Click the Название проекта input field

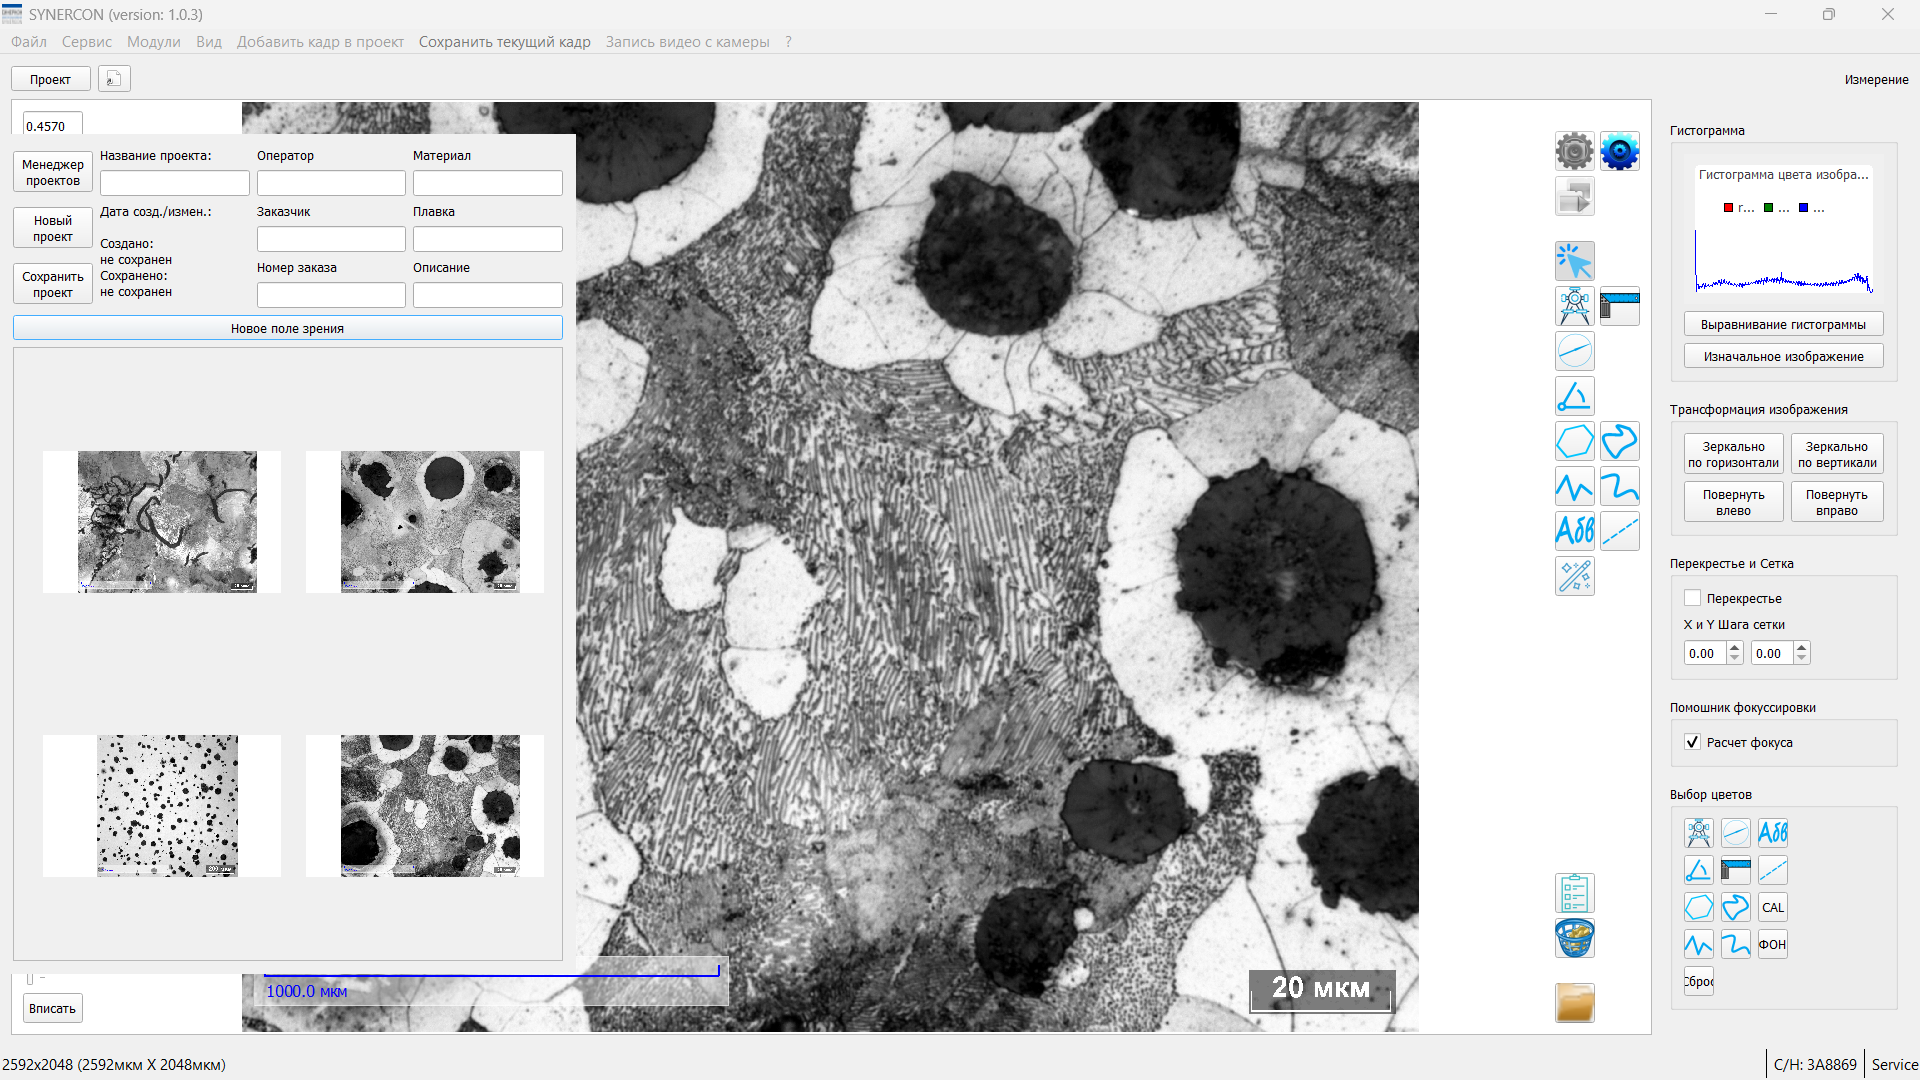click(174, 183)
